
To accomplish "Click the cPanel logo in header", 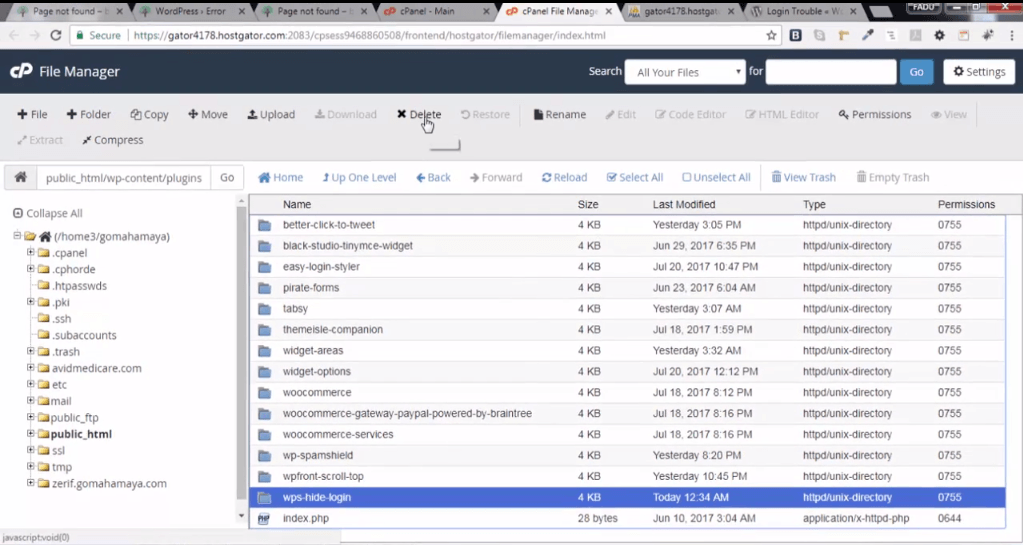I will (x=21, y=71).
